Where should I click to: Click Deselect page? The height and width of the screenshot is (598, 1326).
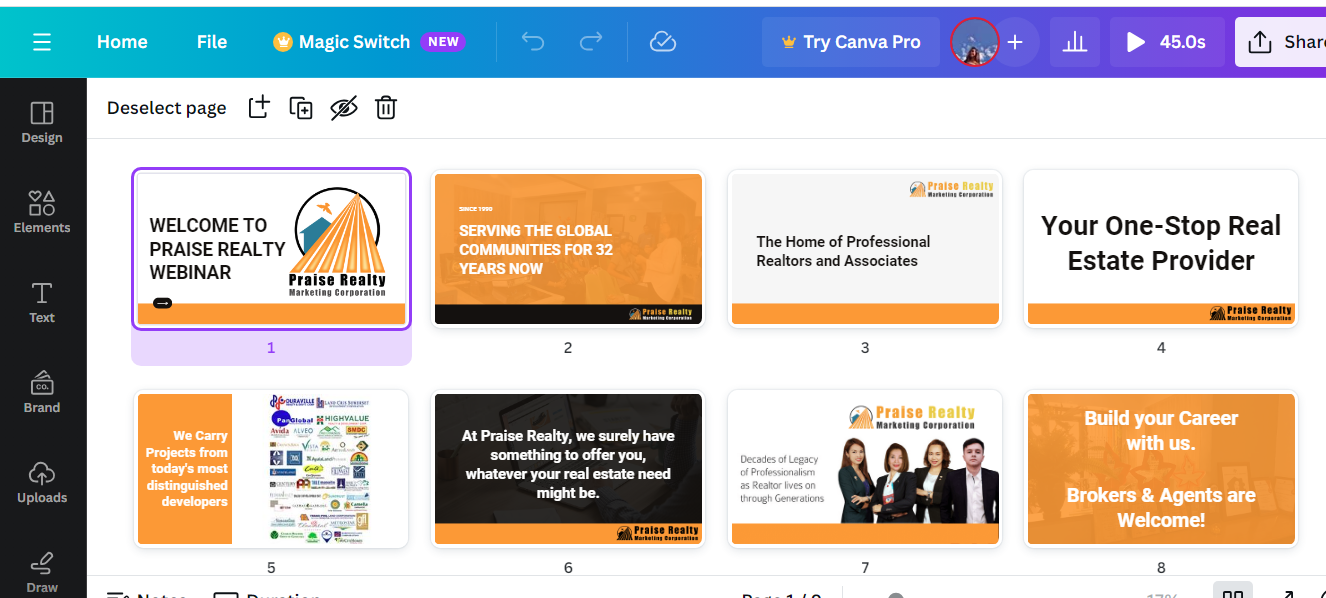pos(167,108)
